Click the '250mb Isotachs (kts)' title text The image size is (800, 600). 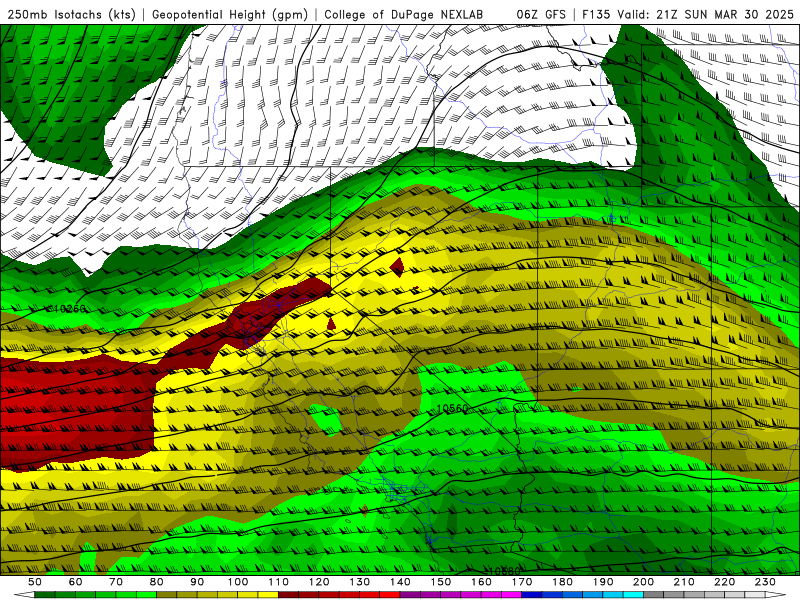click(x=71, y=14)
